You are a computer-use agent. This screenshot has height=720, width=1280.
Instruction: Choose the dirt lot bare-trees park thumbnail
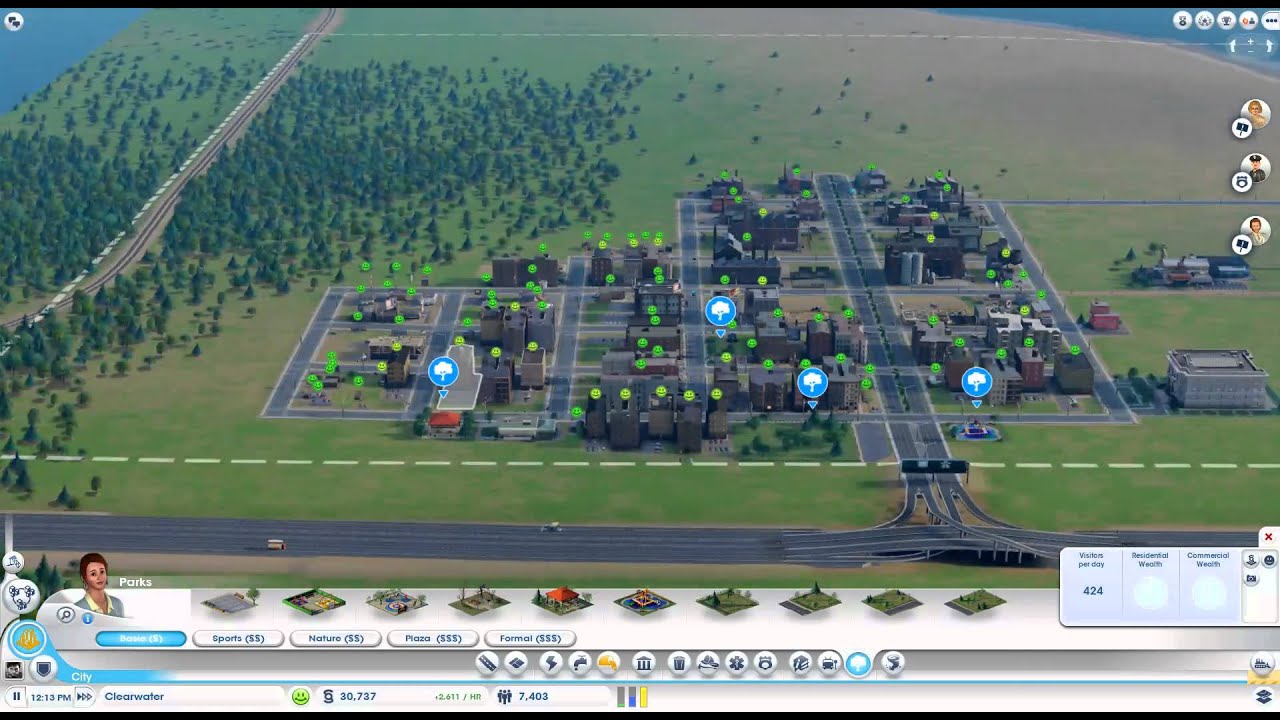pyautogui.click(x=480, y=601)
